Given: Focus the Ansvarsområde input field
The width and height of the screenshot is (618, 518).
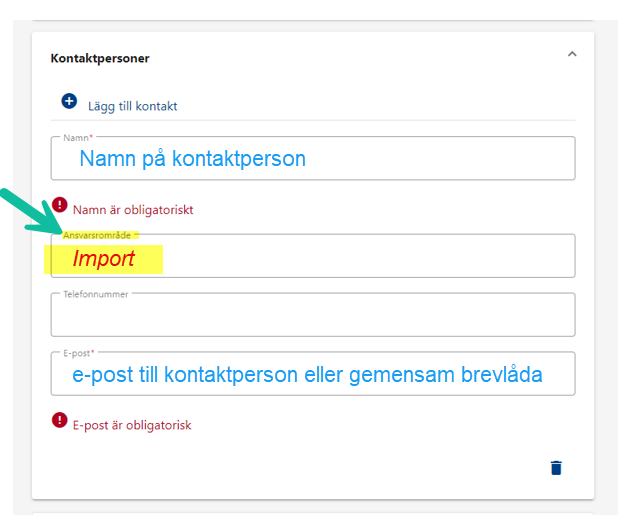Looking at the screenshot, I should pyautogui.click(x=313, y=256).
